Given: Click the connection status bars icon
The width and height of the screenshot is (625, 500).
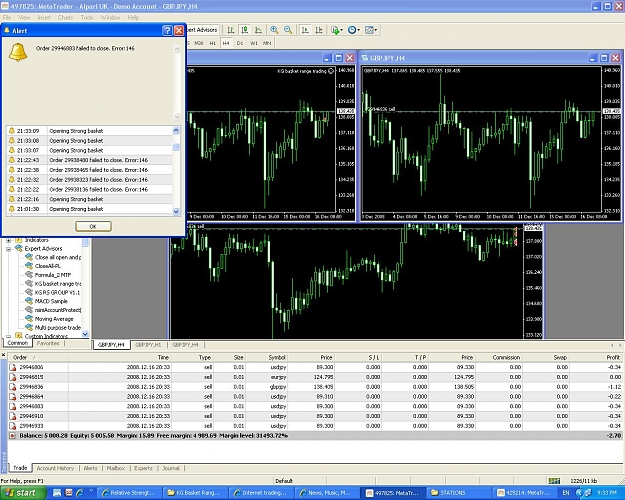Looking at the screenshot, I should coord(554,481).
